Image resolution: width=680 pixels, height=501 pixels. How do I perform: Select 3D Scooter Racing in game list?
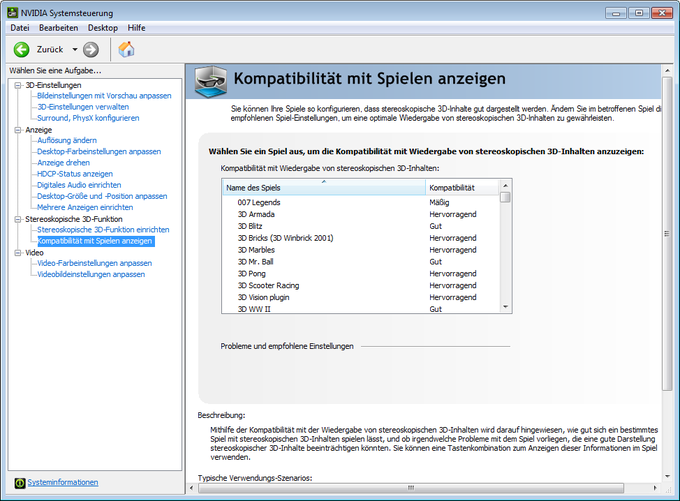pyautogui.click(x=361, y=286)
